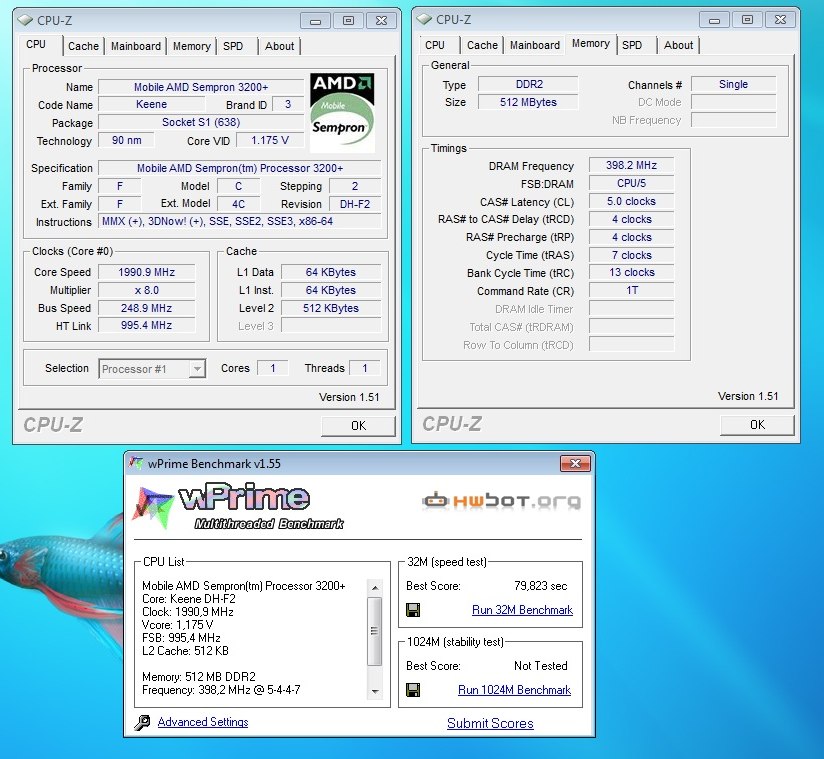Click scroll down arrow in CPU List
Screen dimensions: 824x759
tap(375, 691)
